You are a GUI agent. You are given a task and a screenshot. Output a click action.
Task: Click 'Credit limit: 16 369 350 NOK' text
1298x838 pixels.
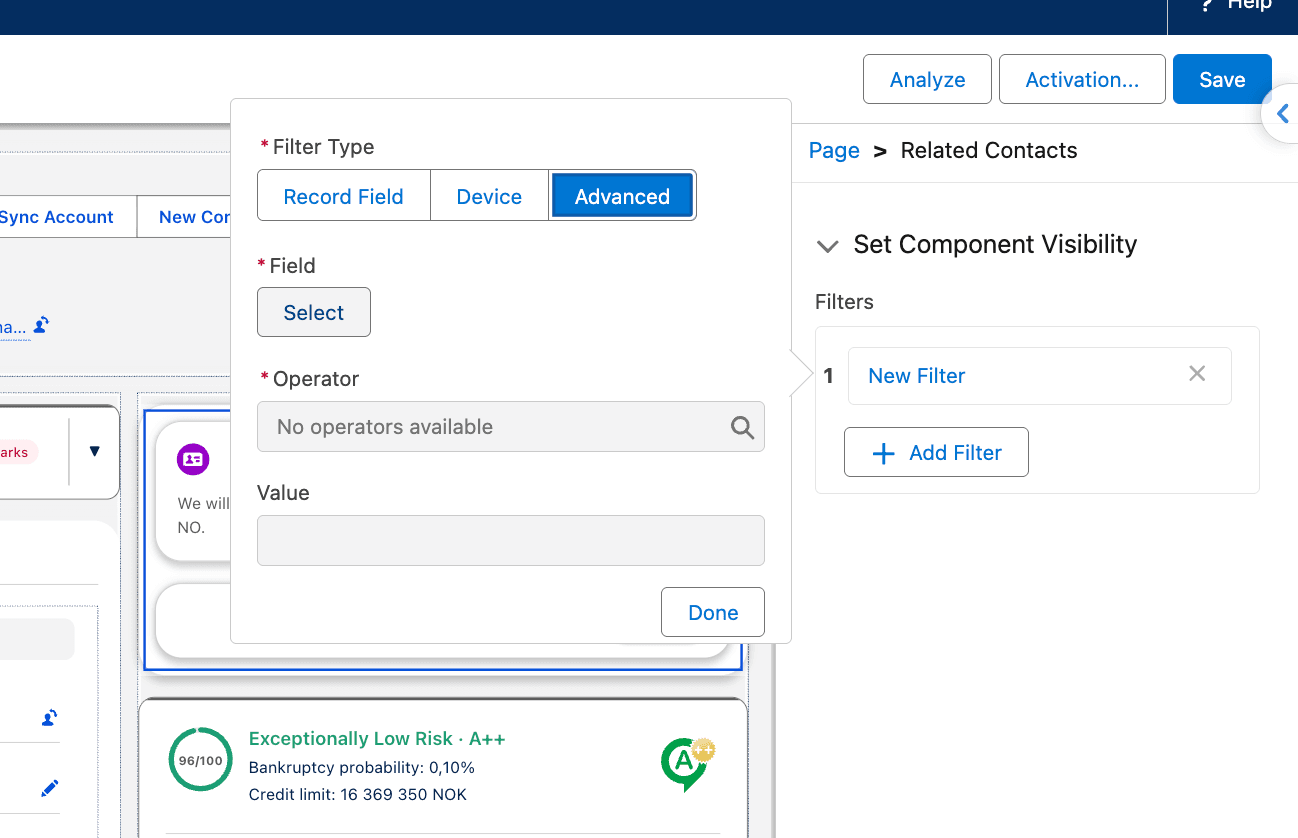(x=358, y=795)
